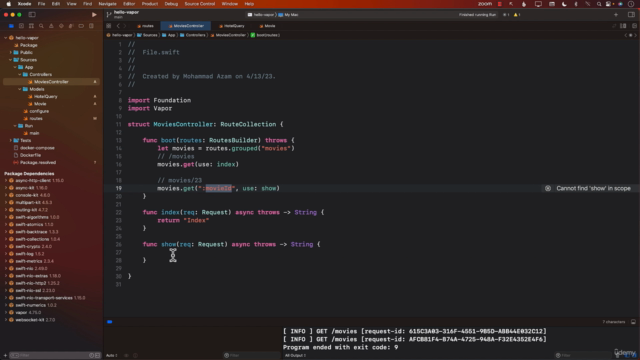Open the test navigator diamond icon
This screenshot has width=640, height=360.
click(61, 26)
